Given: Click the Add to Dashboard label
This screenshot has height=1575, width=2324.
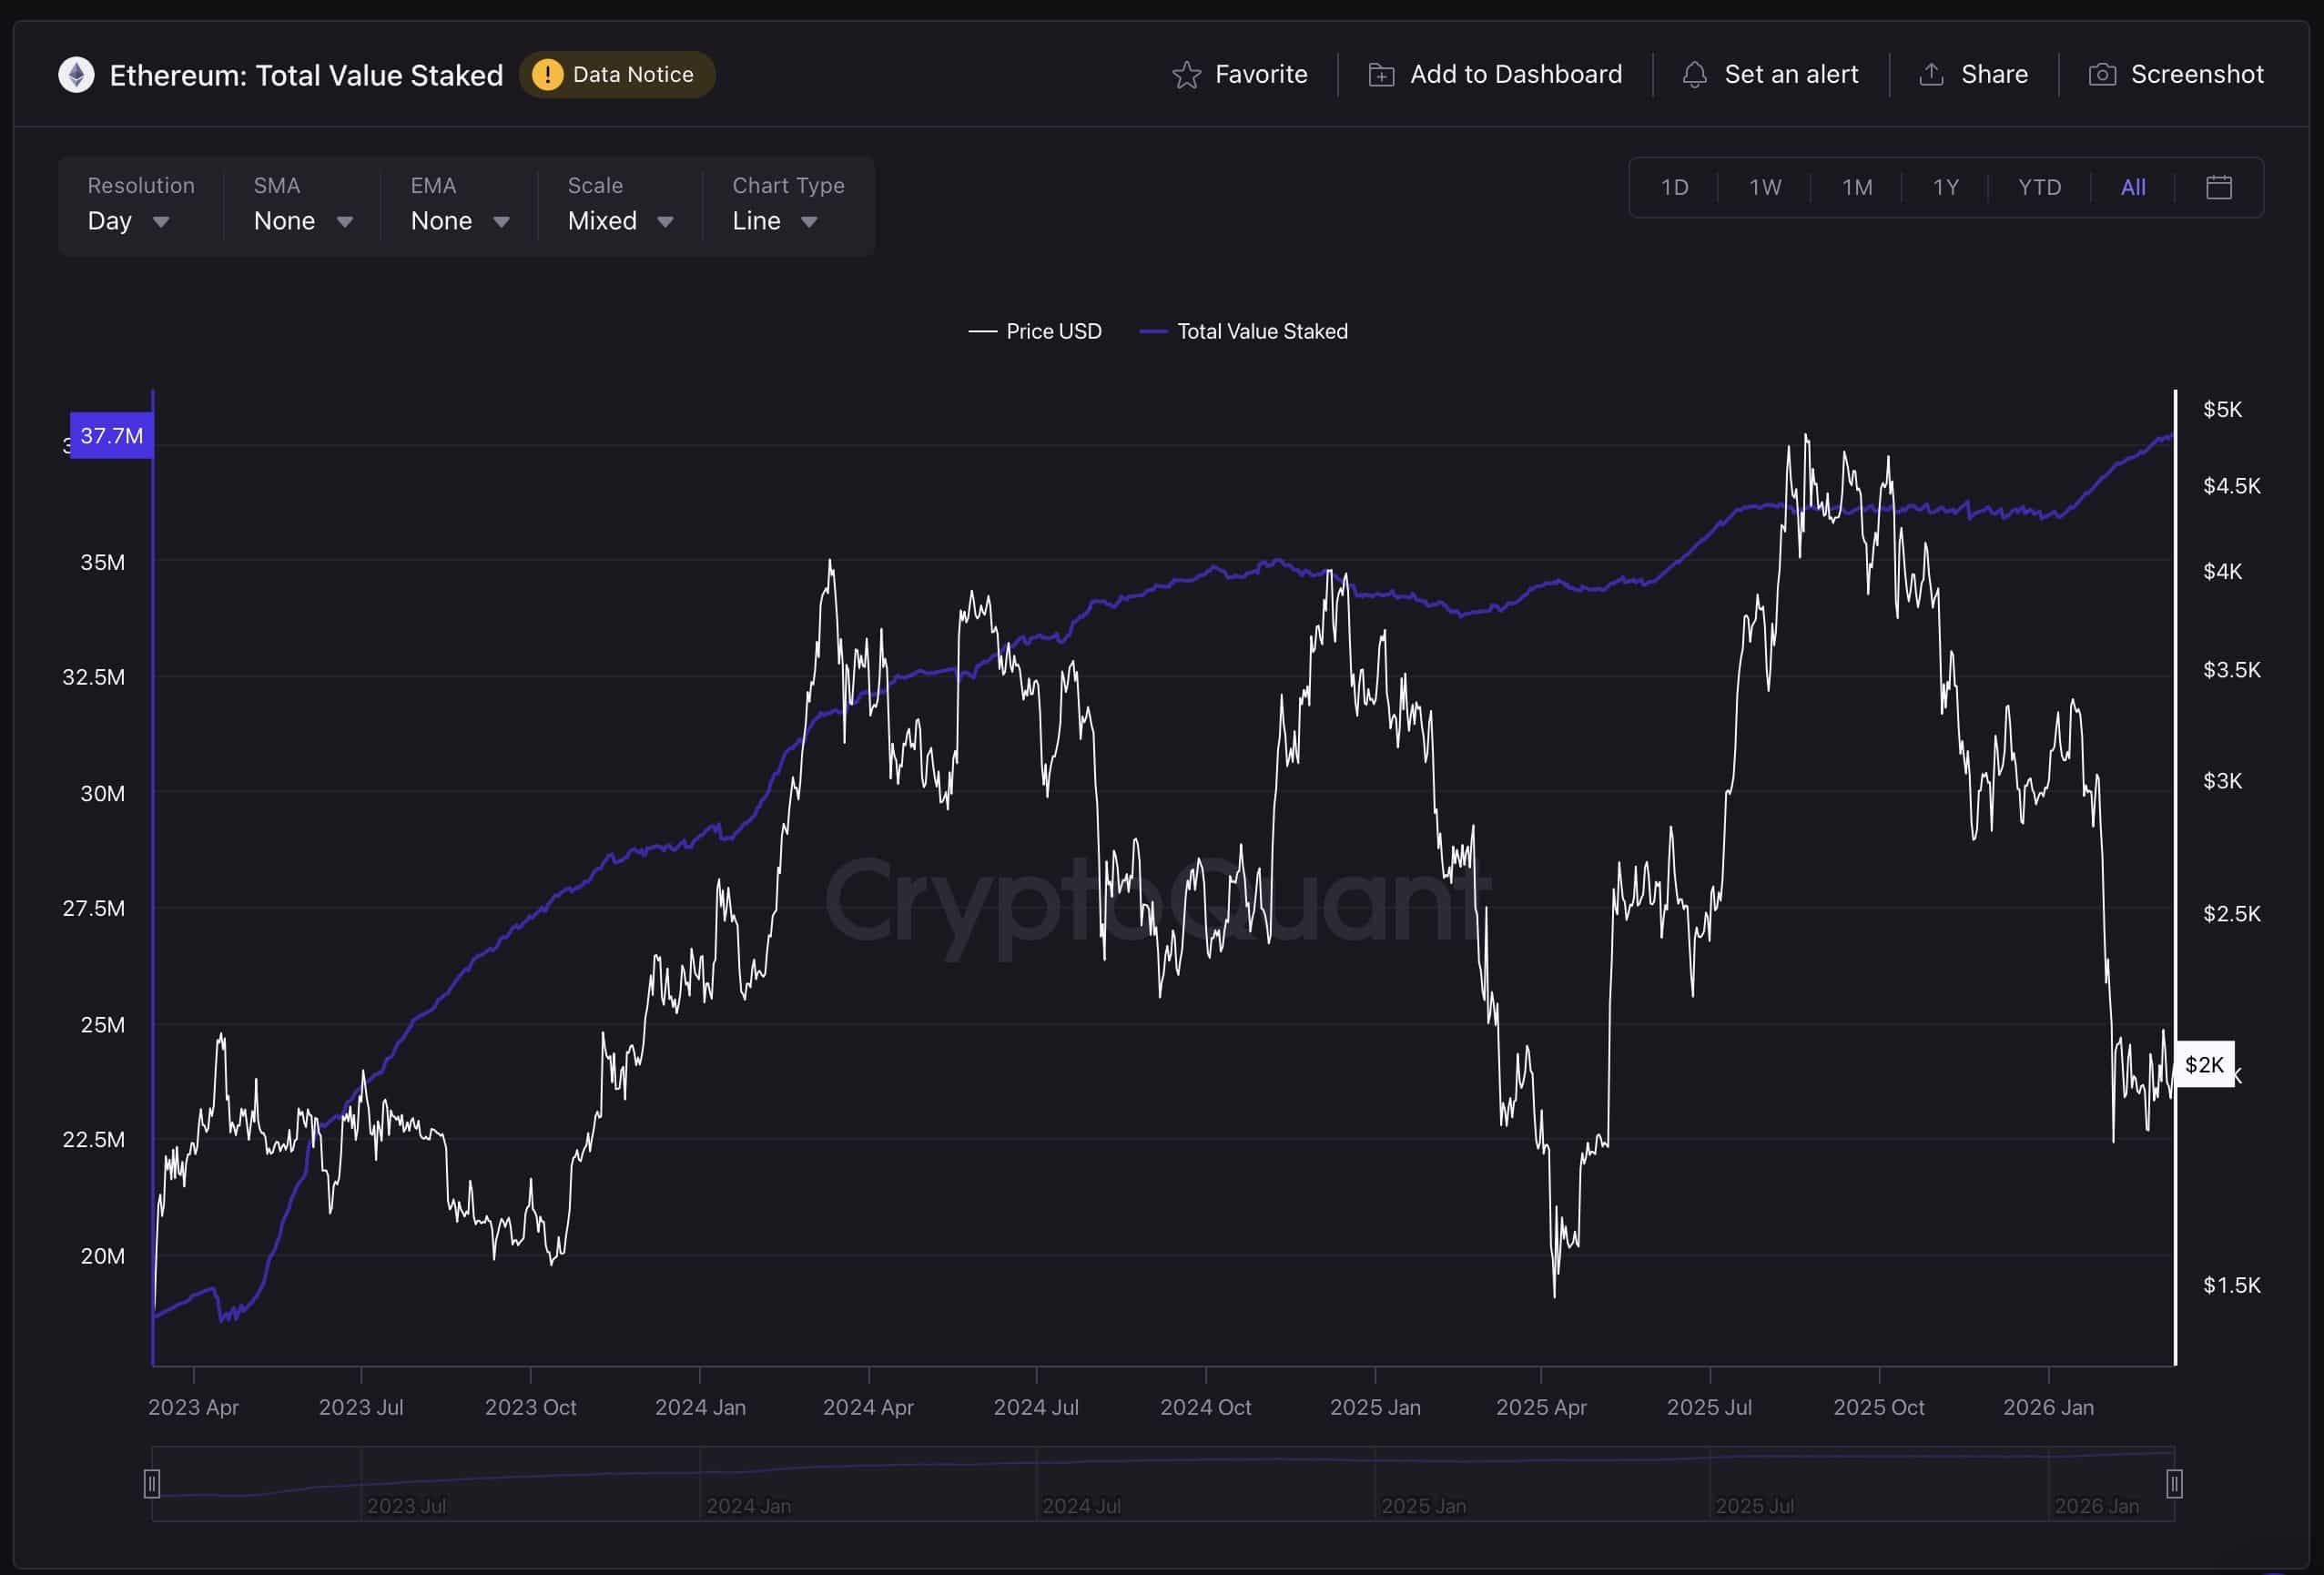Looking at the screenshot, I should pyautogui.click(x=1516, y=75).
